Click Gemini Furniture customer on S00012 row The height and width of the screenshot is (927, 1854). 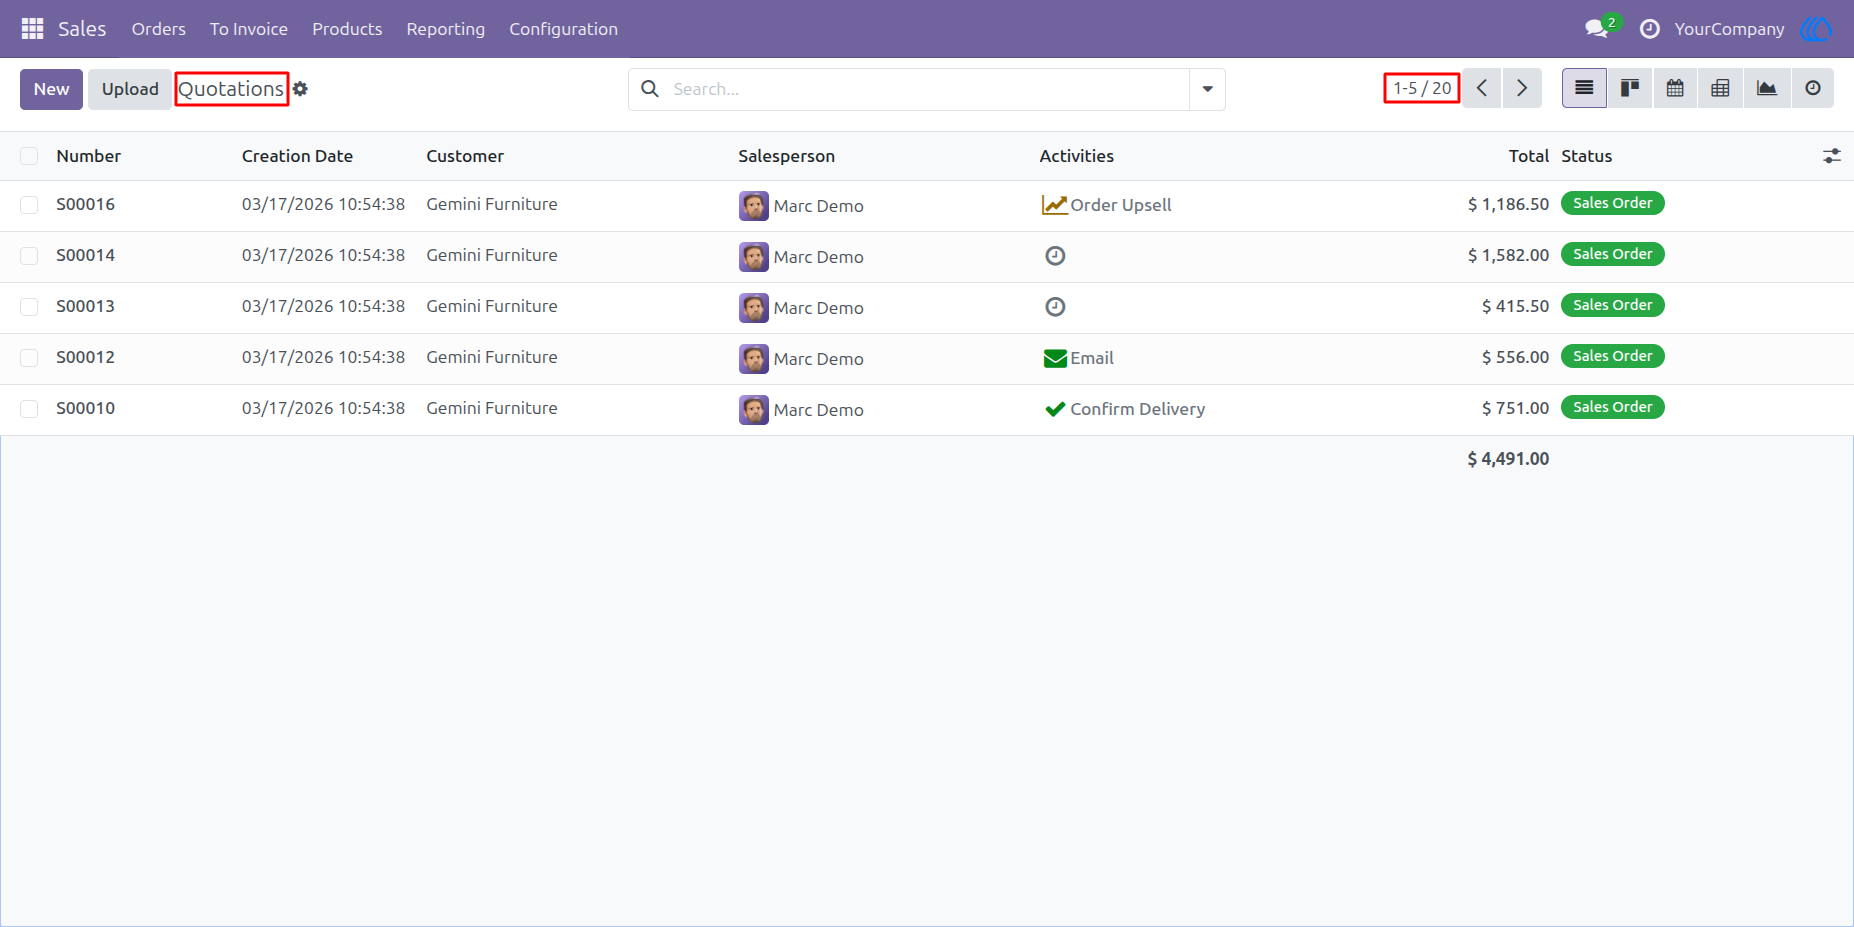pyautogui.click(x=492, y=357)
